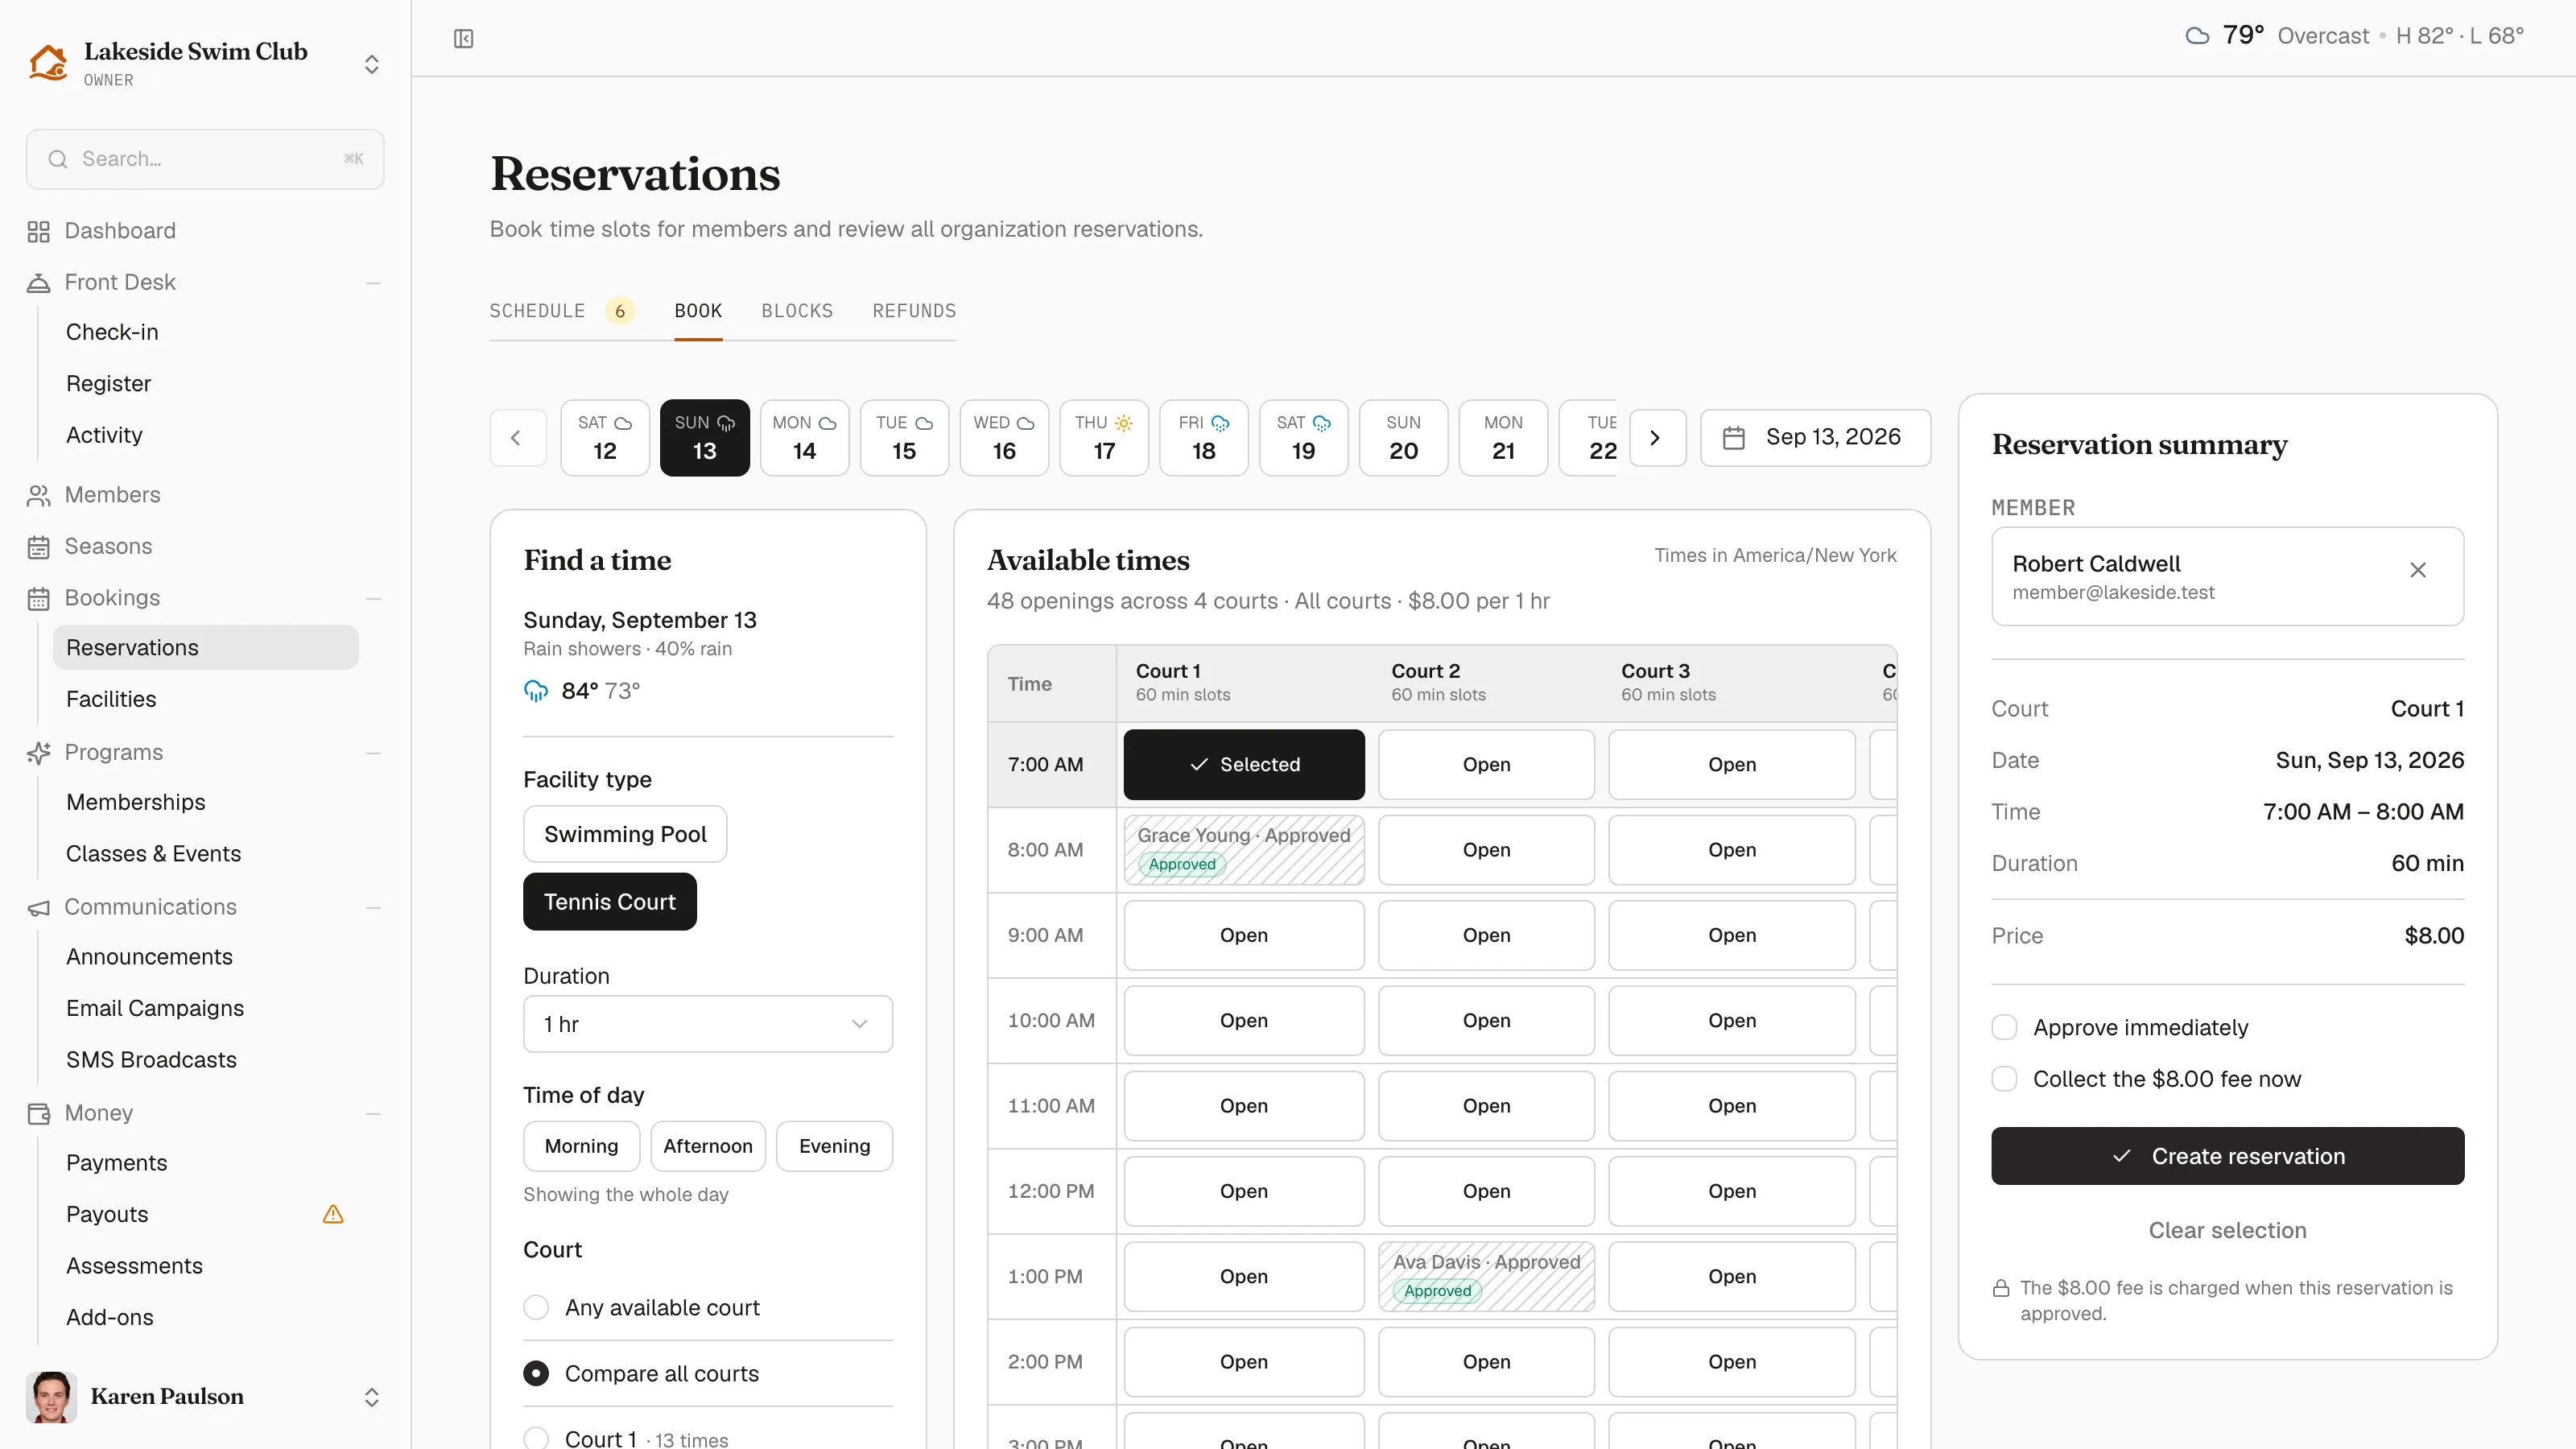Click the cloud weather icon in header
Image resolution: width=2576 pixels, height=1449 pixels.
(2196, 36)
